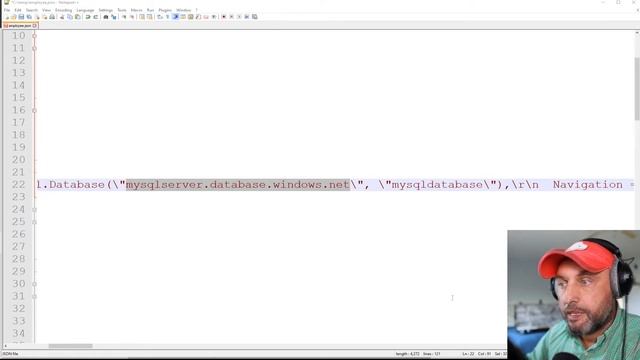This screenshot has height=360, width=640.
Task: Click the Stop Recording macro icon
Action: tap(231, 17)
